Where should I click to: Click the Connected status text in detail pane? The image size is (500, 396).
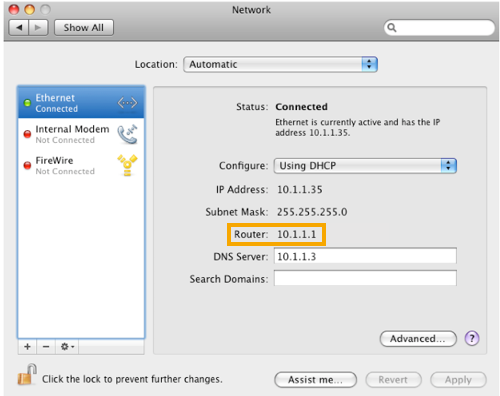tap(301, 107)
